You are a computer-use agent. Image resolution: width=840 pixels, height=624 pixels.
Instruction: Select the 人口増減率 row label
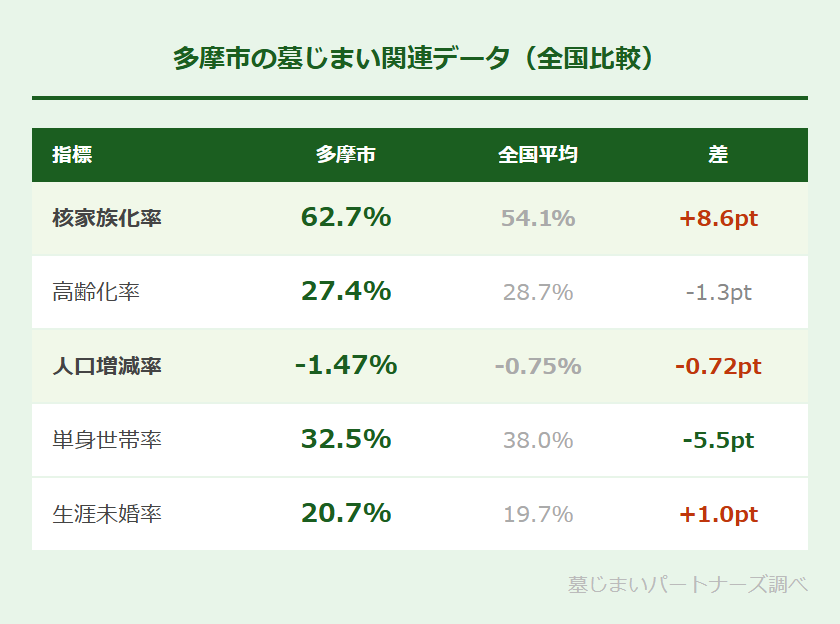coord(107,366)
